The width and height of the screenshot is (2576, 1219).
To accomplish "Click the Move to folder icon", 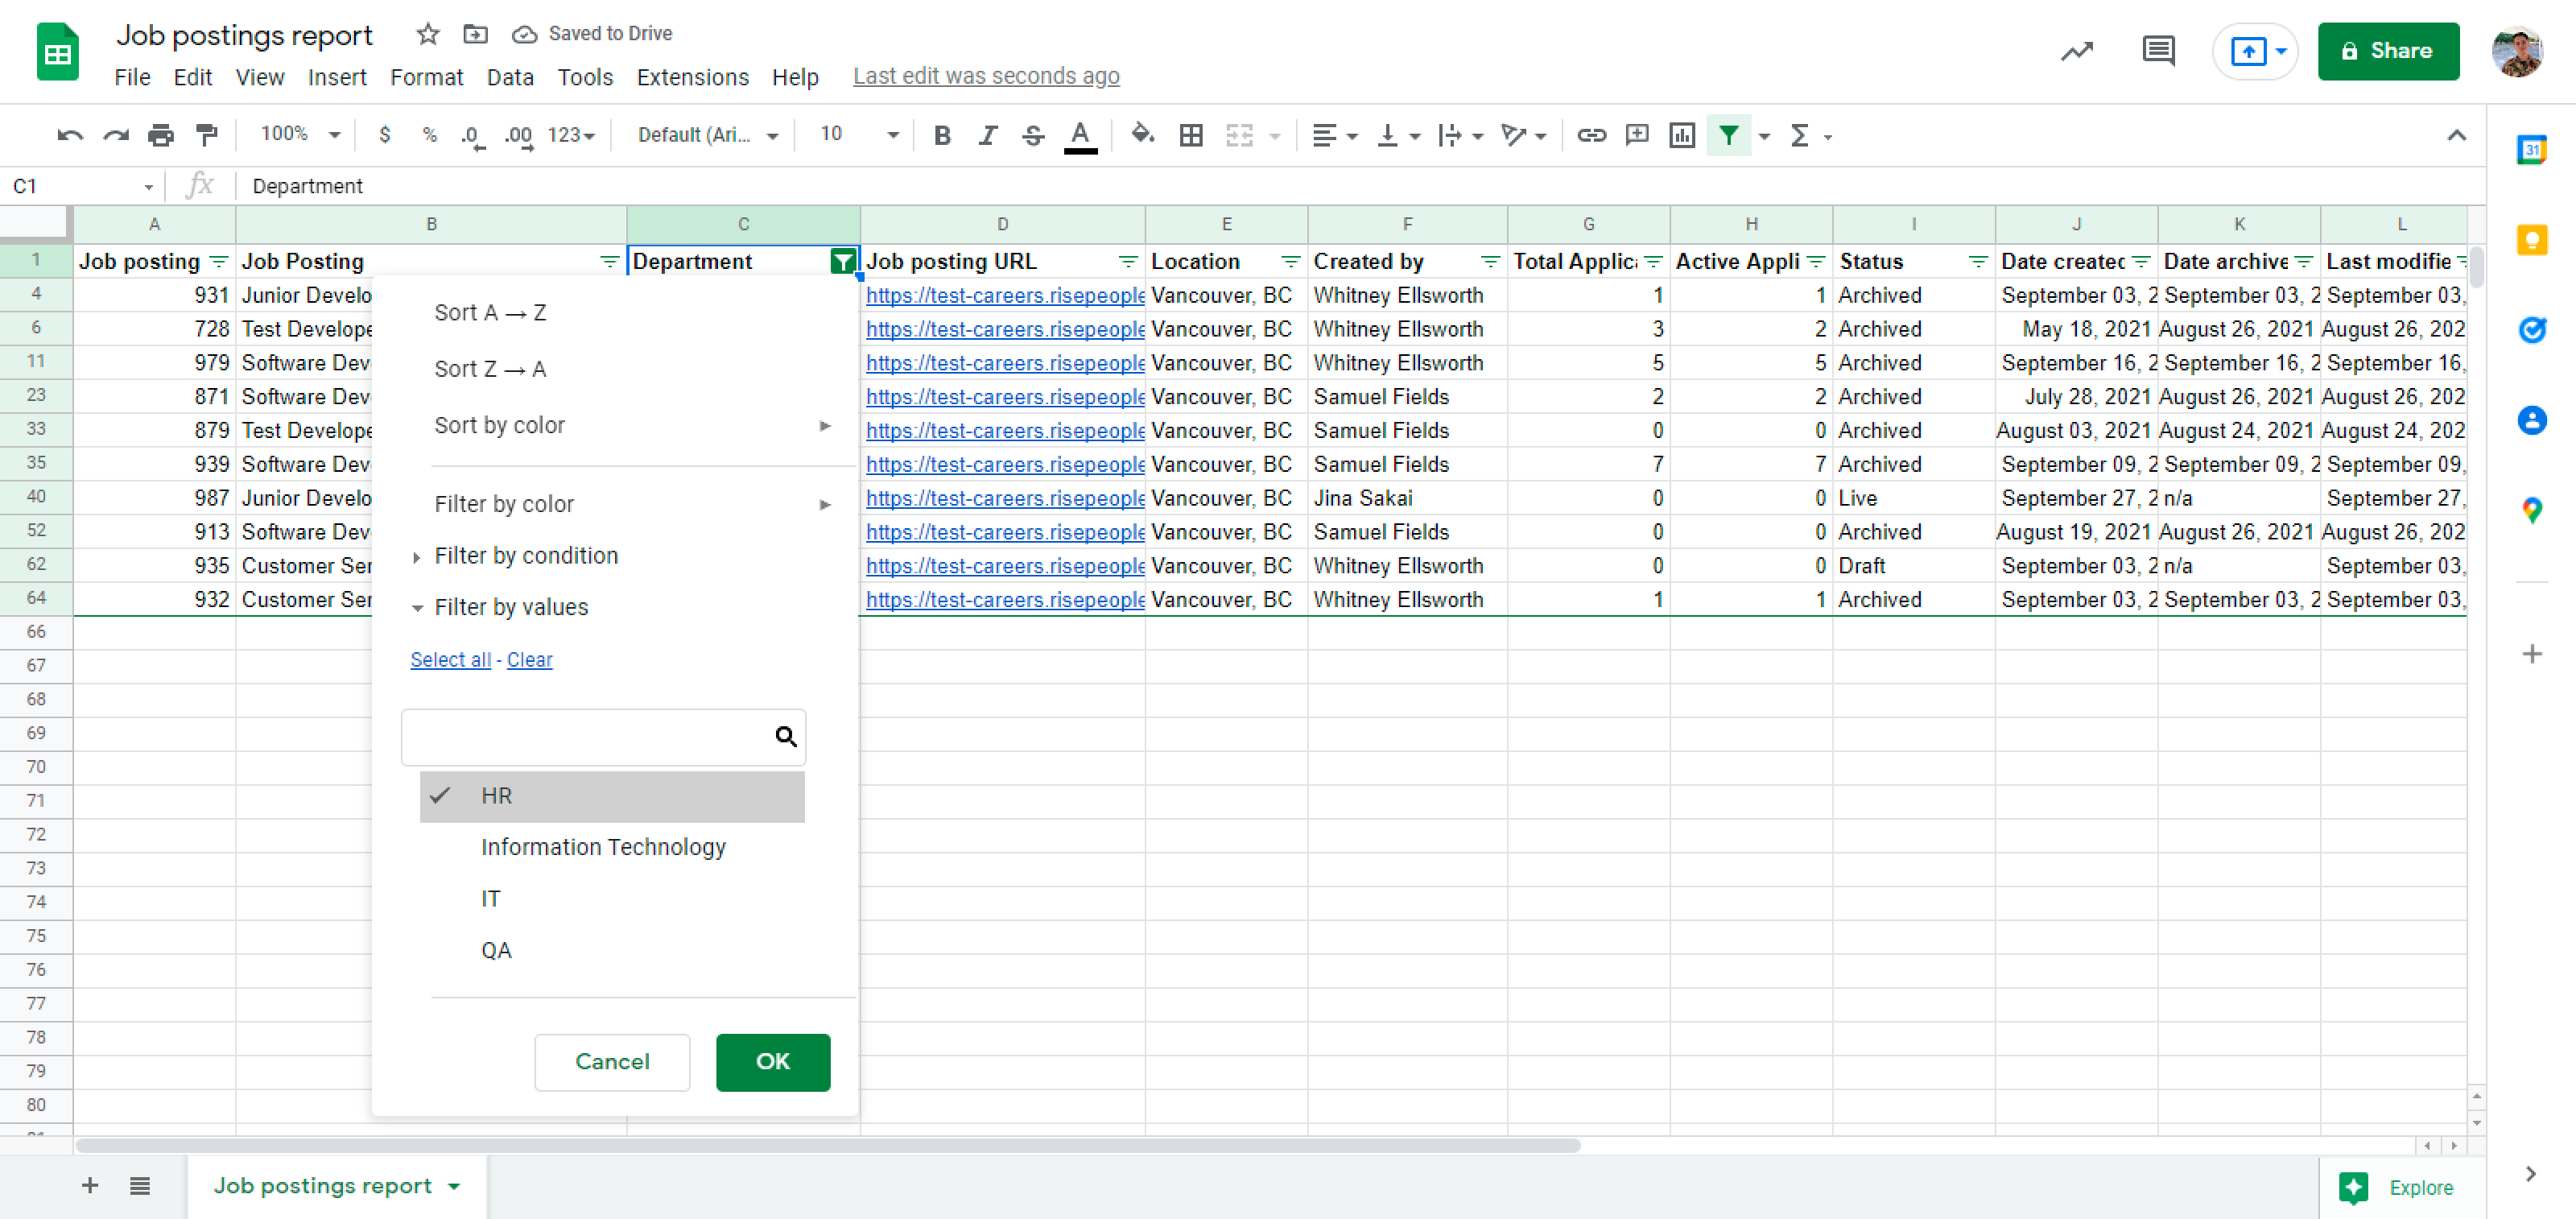I will click(x=476, y=34).
